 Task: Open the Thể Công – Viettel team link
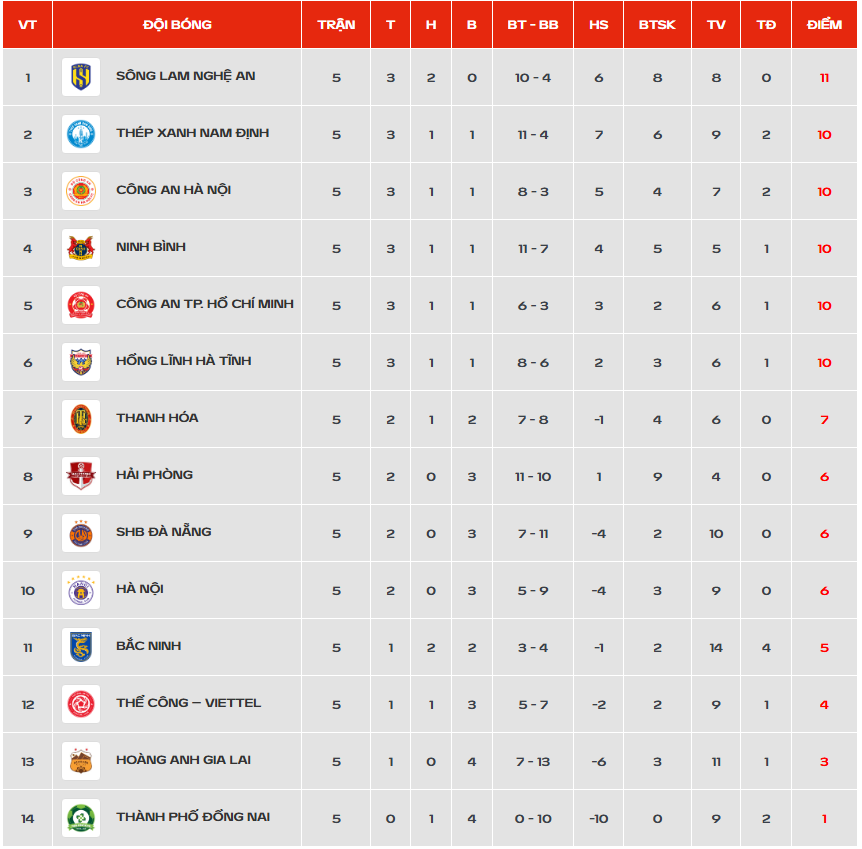point(188,703)
